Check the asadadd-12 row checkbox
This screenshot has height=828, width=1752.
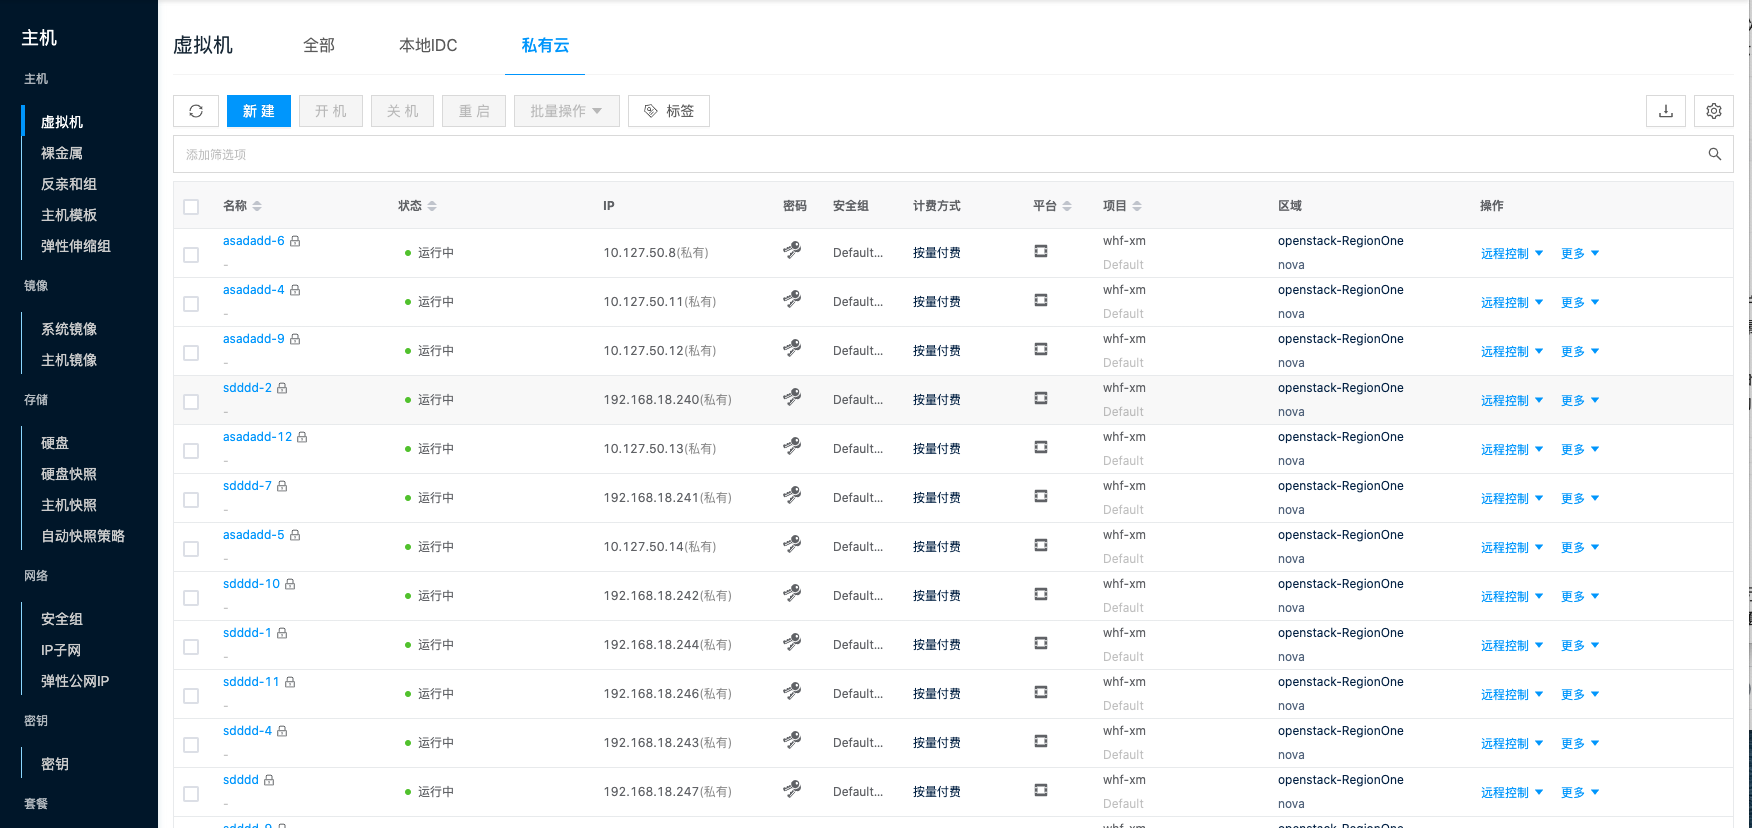(x=191, y=451)
